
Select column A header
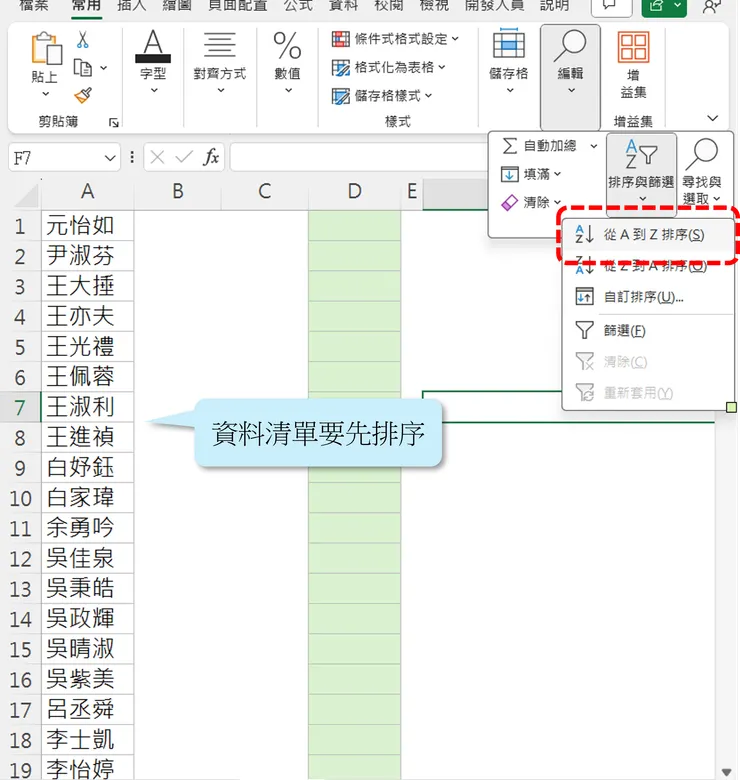pyautogui.click(x=88, y=192)
